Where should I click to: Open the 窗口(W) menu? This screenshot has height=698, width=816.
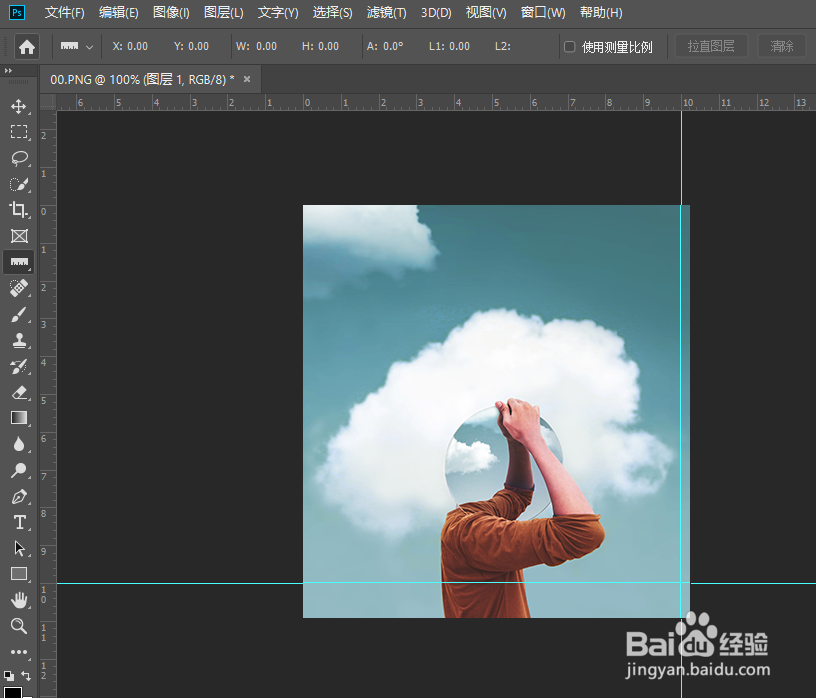(543, 12)
